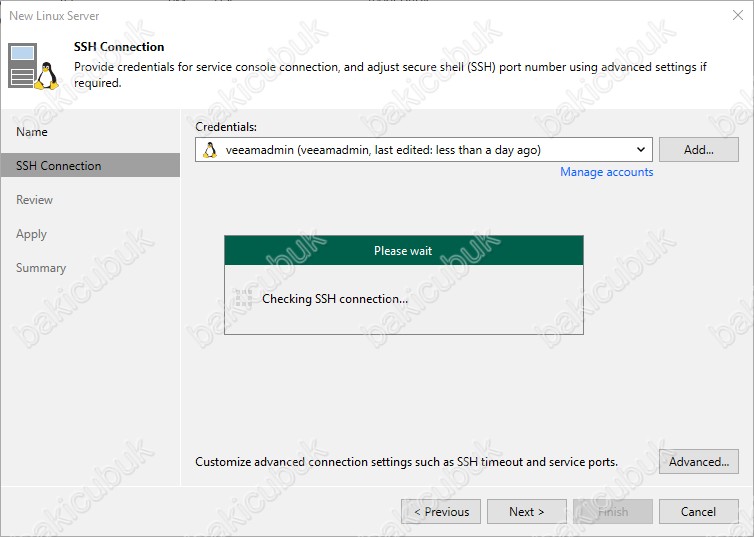Click the 'SSH Connection' heading text

(119, 47)
